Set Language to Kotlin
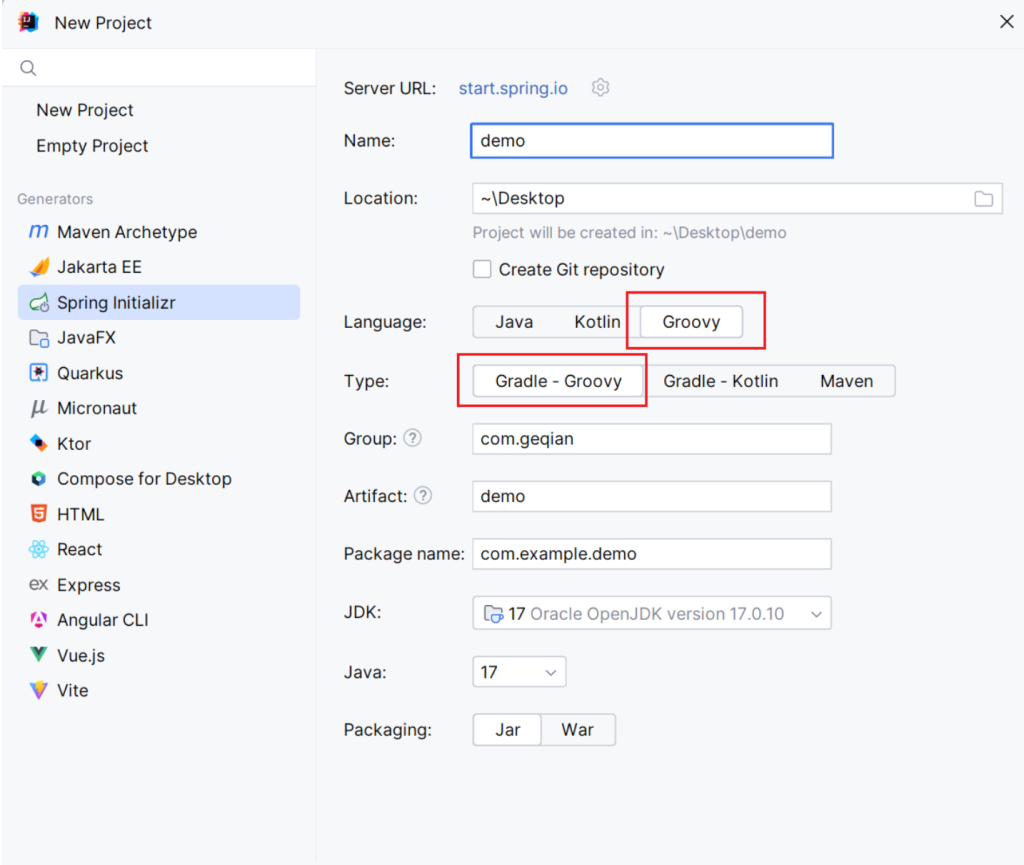This screenshot has width=1024, height=865. [597, 322]
